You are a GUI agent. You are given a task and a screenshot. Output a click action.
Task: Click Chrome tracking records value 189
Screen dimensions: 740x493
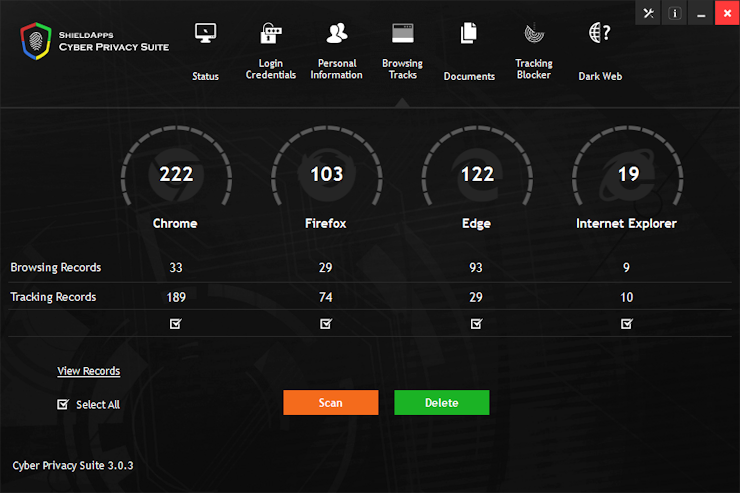click(176, 297)
